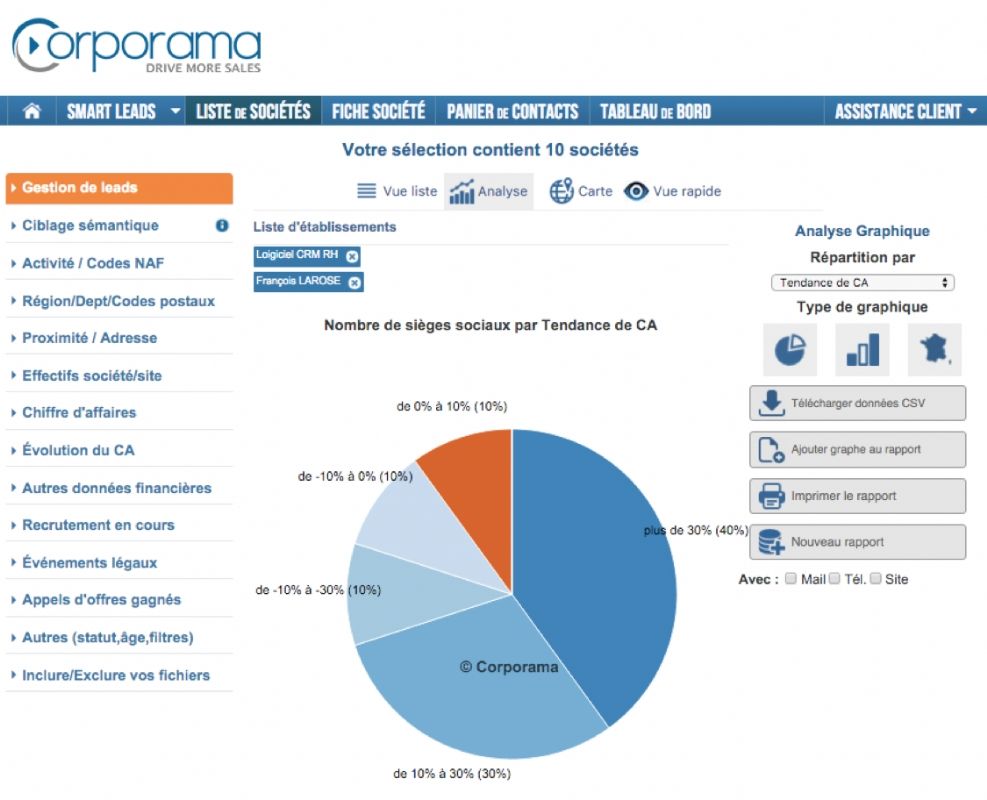Expand Autres données financières filter

116,488
